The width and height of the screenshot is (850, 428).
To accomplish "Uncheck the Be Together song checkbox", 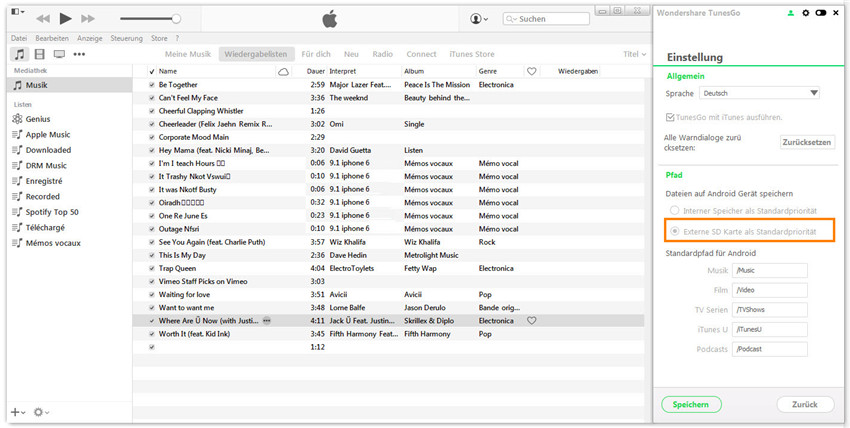I will coord(152,85).
